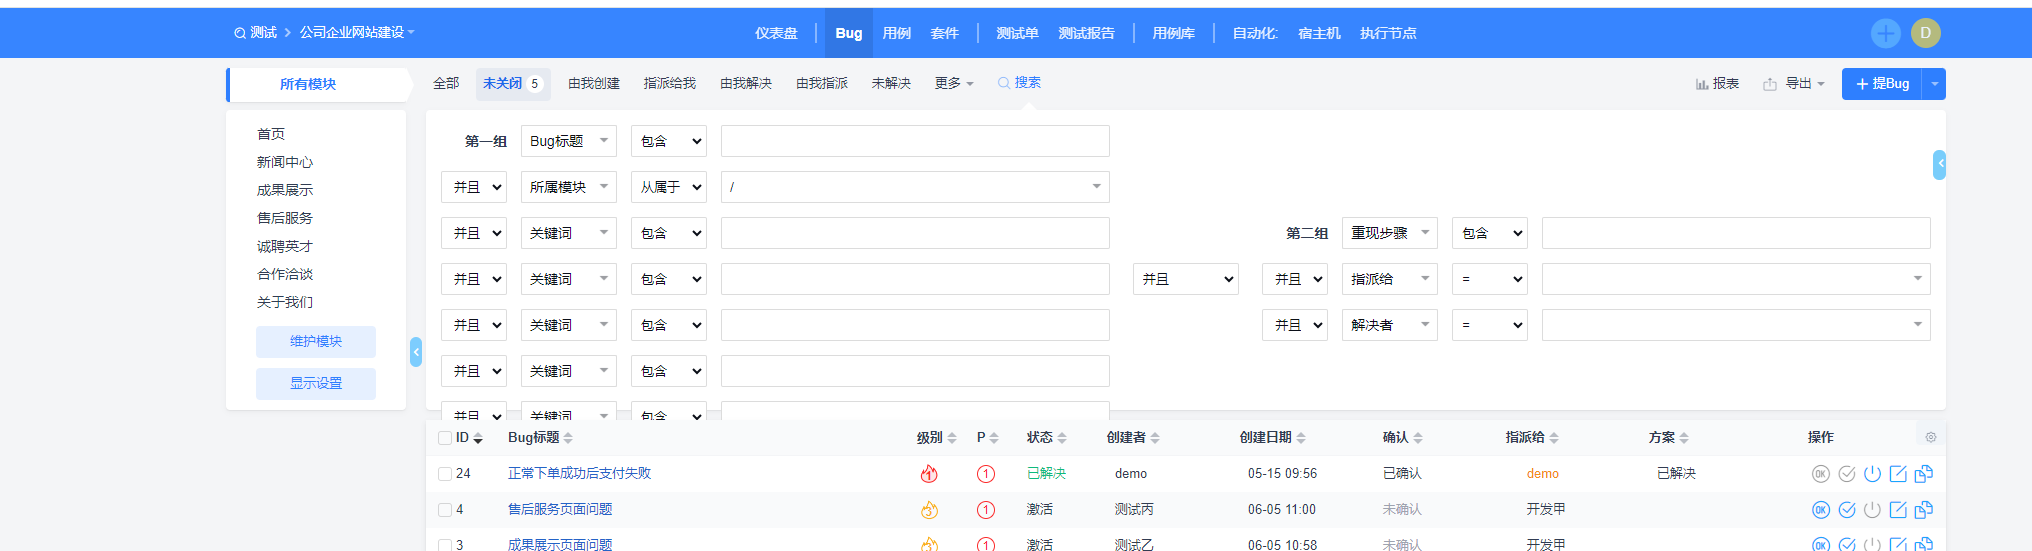
Task: Click the edit icon for bug 4
Action: point(1898,510)
